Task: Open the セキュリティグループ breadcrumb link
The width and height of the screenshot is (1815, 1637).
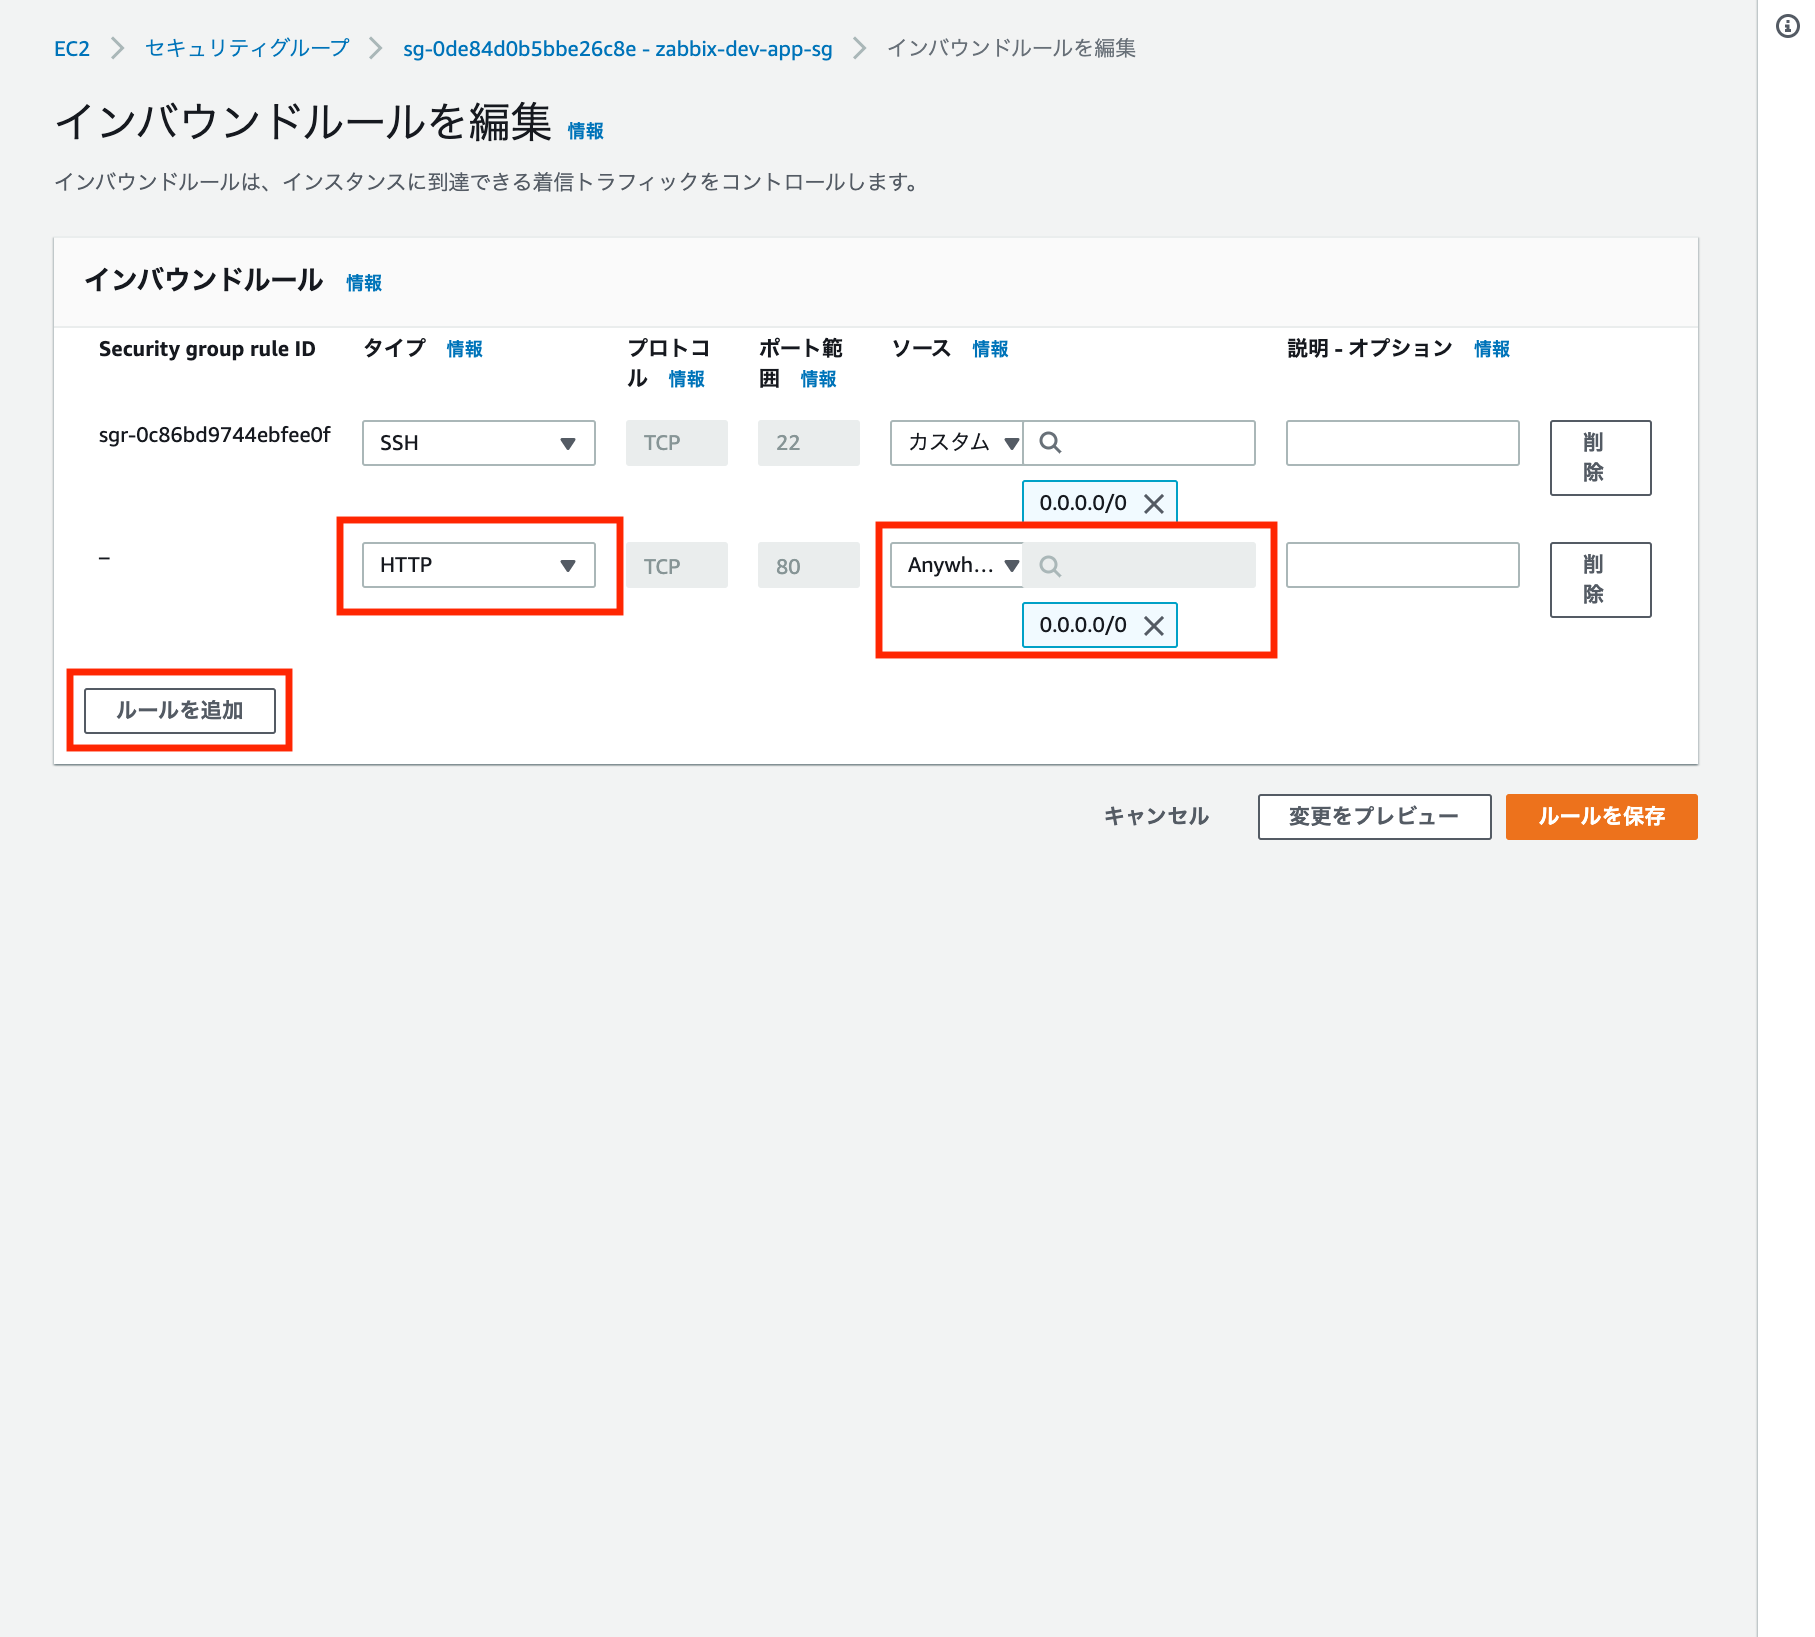Action: [x=246, y=47]
